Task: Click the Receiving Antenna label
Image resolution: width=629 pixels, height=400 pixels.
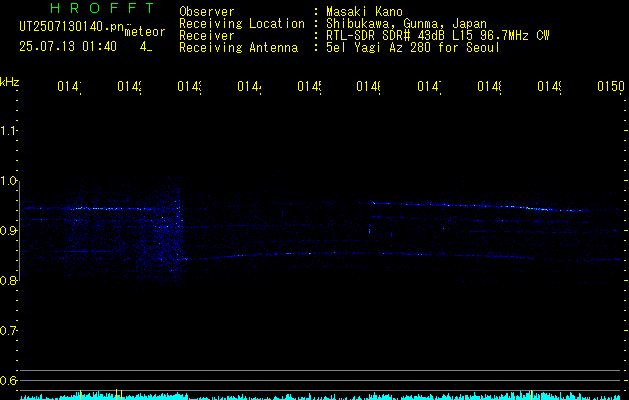Action: [239, 48]
